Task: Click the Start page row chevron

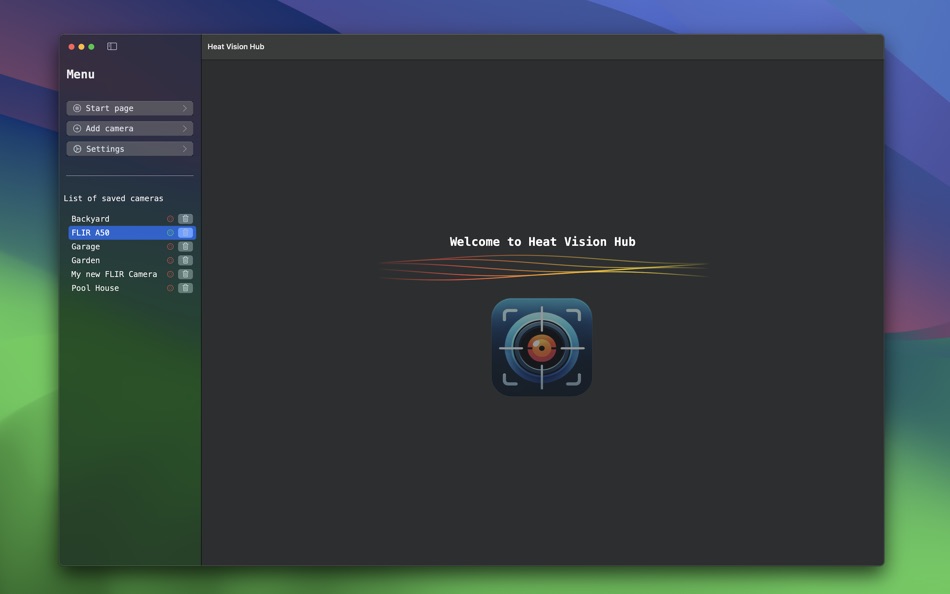Action: [x=185, y=108]
